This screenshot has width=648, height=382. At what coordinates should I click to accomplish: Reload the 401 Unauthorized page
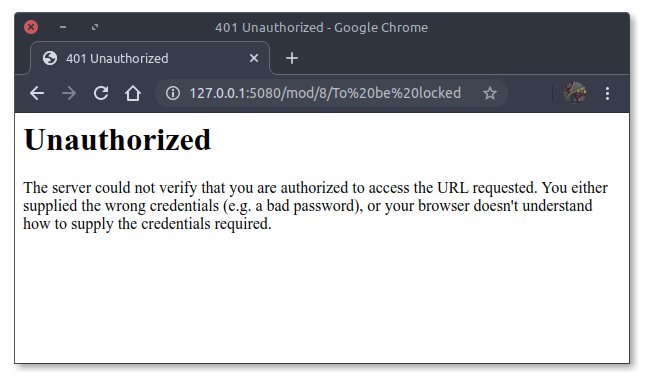tap(101, 93)
